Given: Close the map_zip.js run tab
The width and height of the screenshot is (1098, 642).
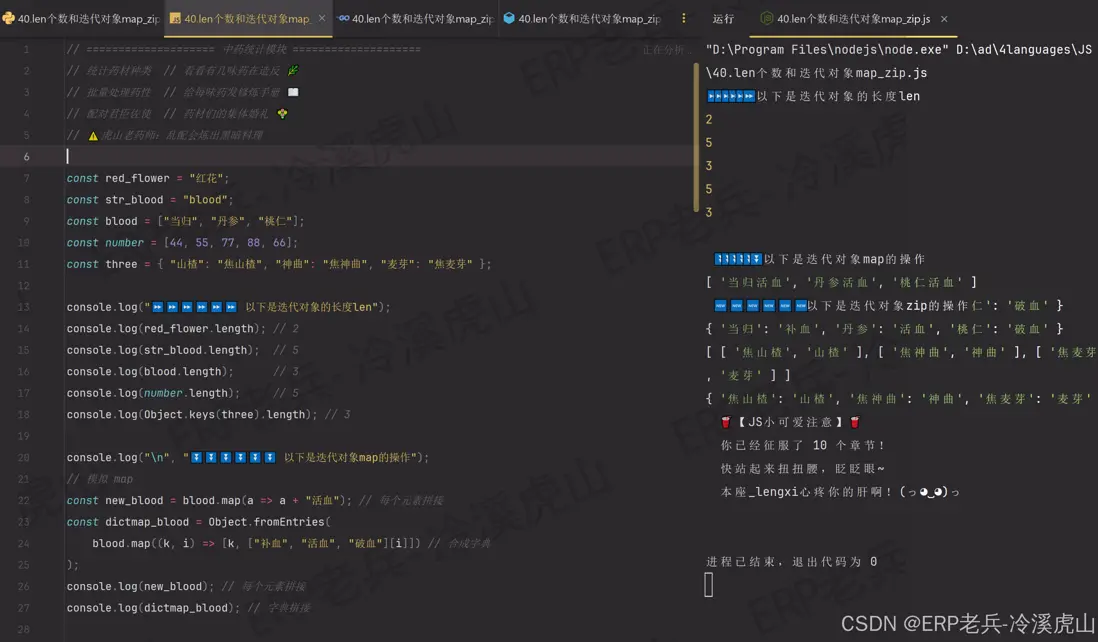Looking at the screenshot, I should pos(944,19).
